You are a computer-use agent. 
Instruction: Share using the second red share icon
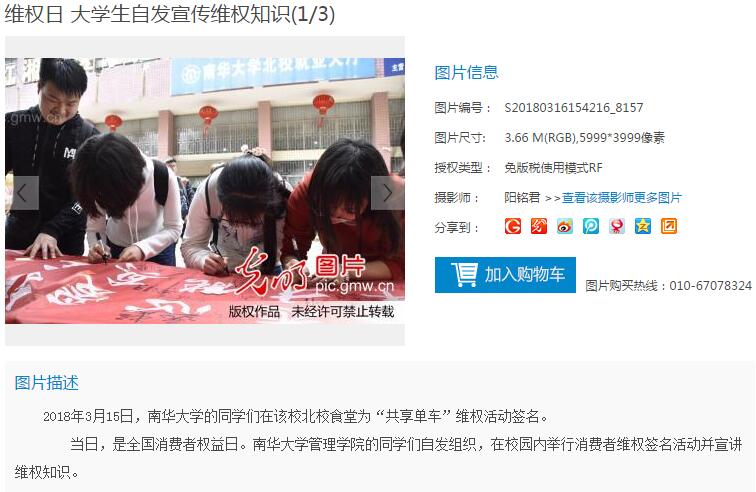point(539,226)
